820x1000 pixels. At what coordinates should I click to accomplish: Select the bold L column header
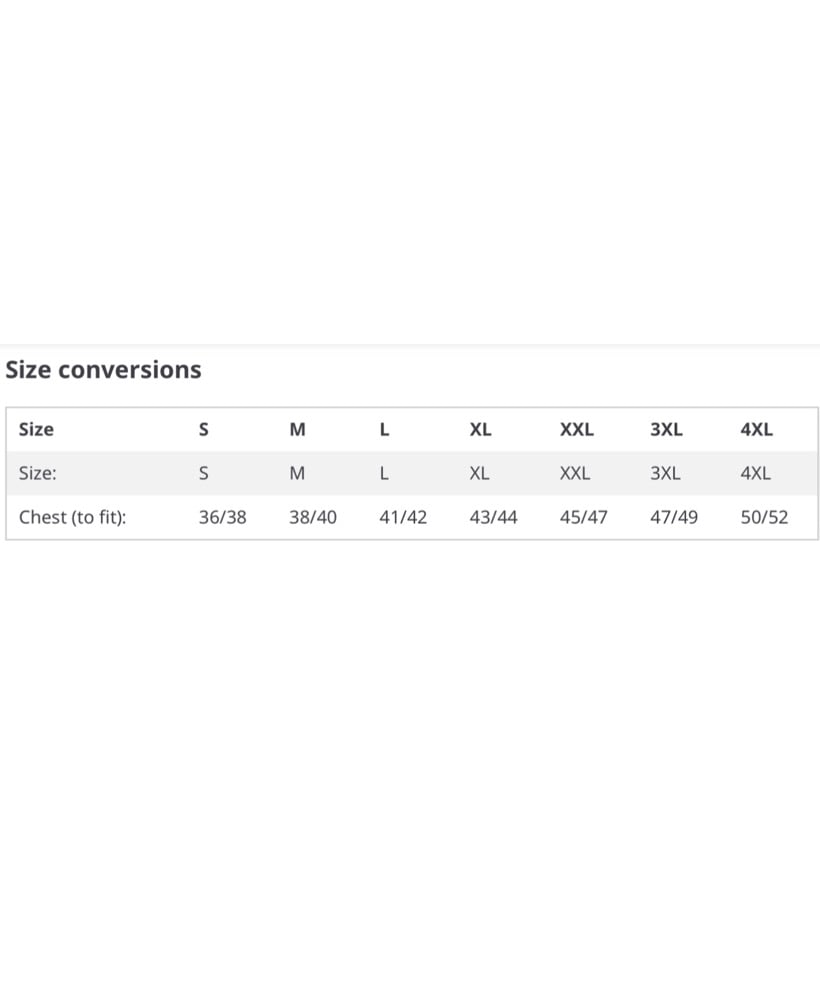(384, 429)
